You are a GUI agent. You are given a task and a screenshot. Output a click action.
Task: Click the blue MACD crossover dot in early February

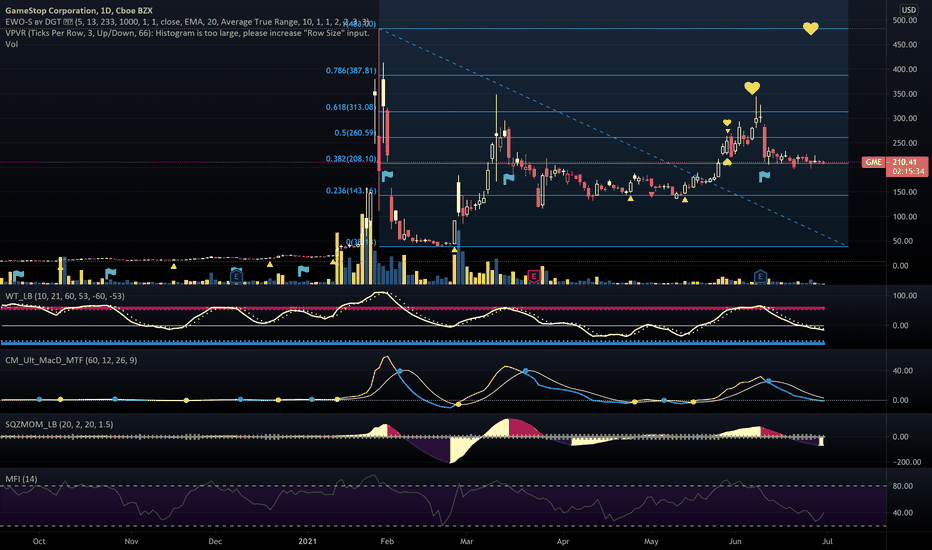[x=399, y=371]
